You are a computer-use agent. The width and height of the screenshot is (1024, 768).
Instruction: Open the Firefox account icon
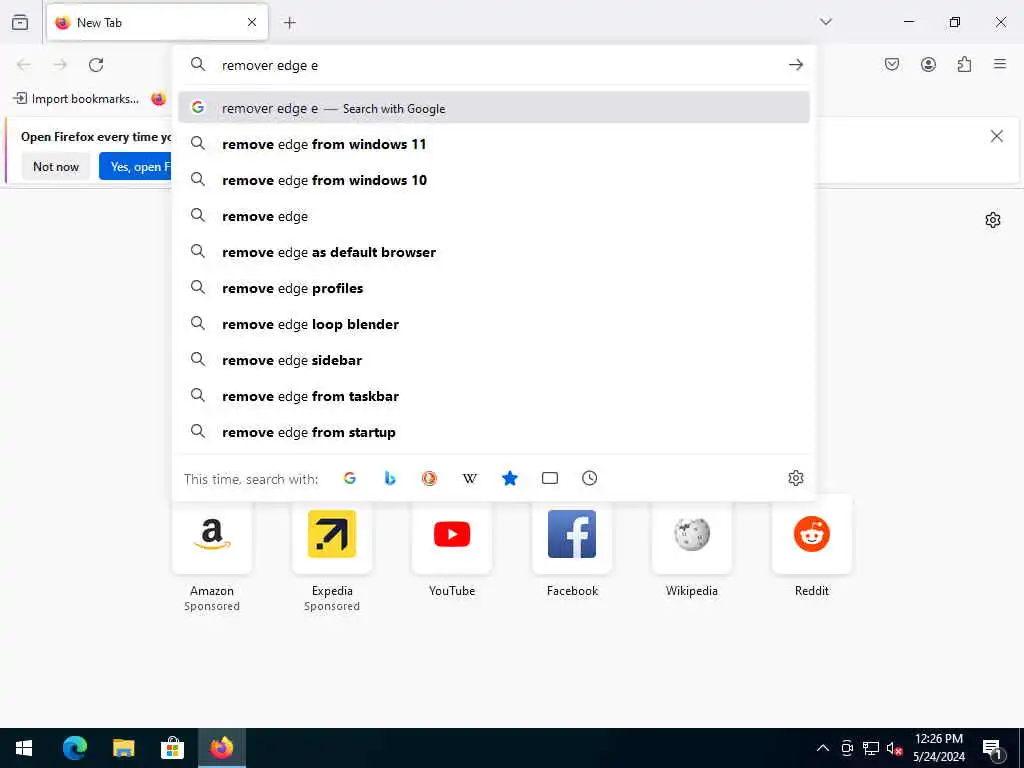(928, 64)
